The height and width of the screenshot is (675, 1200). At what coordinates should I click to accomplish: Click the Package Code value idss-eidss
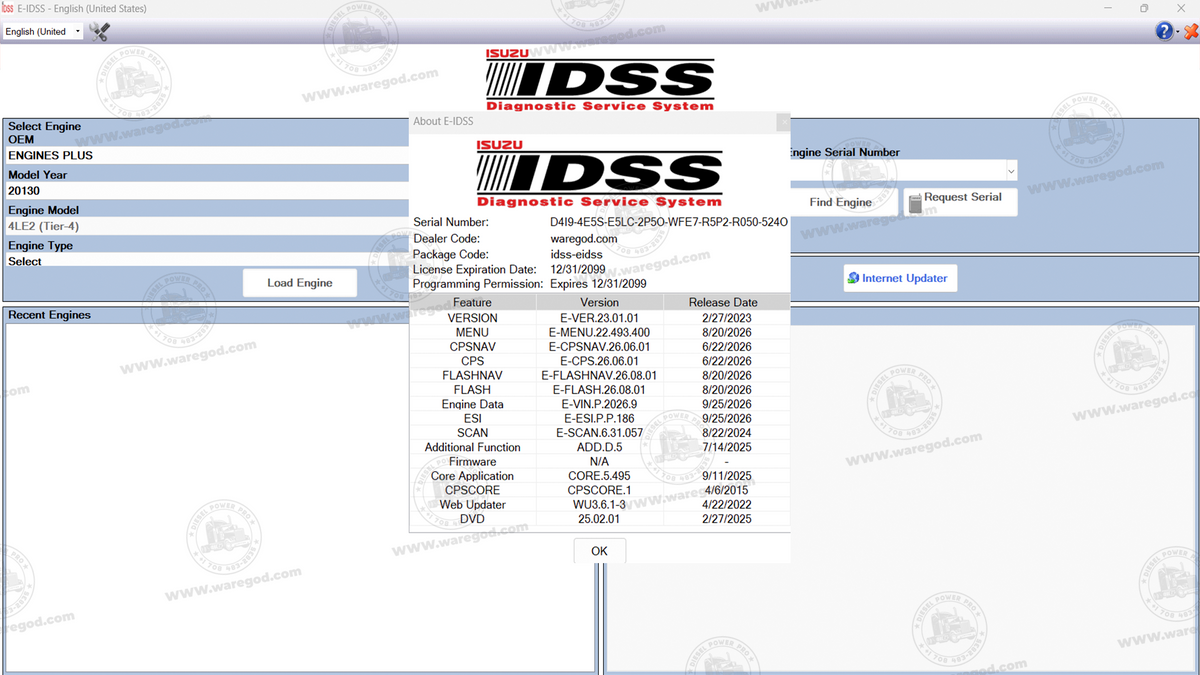click(578, 254)
